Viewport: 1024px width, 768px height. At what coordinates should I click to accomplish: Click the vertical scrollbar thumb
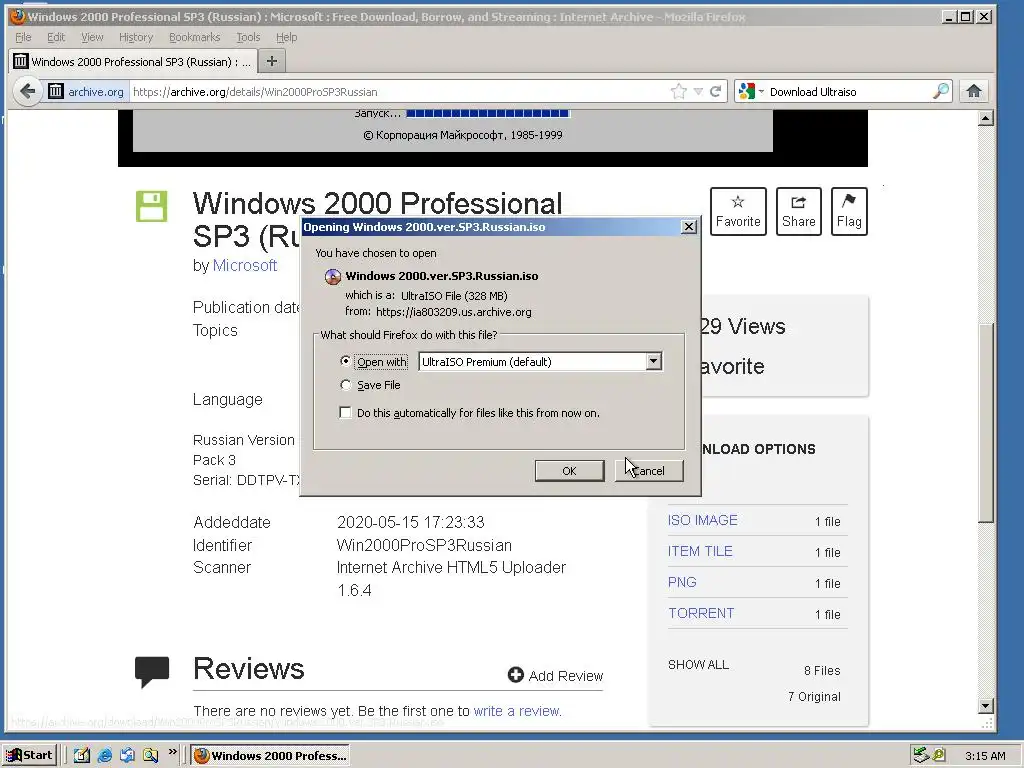click(986, 422)
